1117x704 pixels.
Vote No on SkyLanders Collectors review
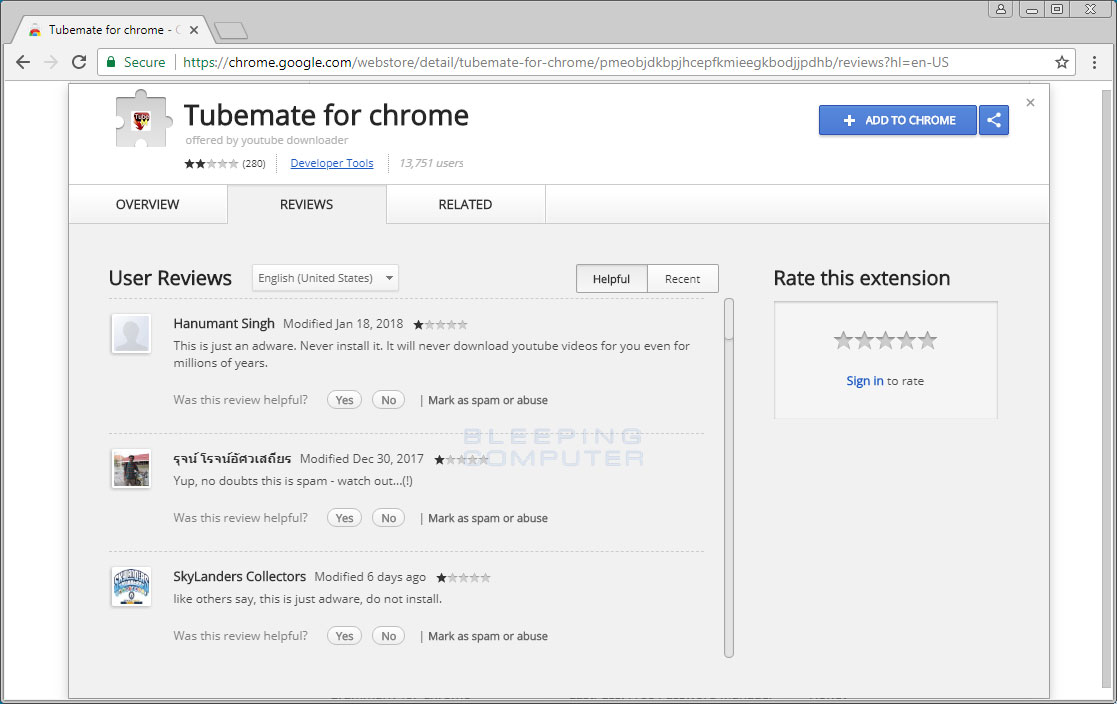coord(388,636)
